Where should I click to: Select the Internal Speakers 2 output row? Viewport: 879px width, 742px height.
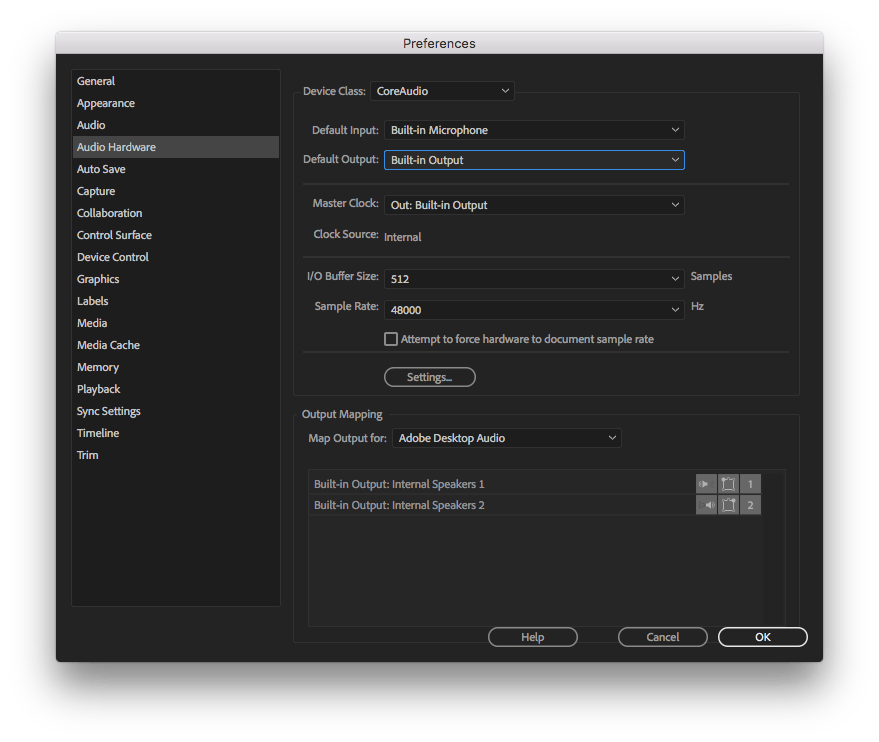535,505
